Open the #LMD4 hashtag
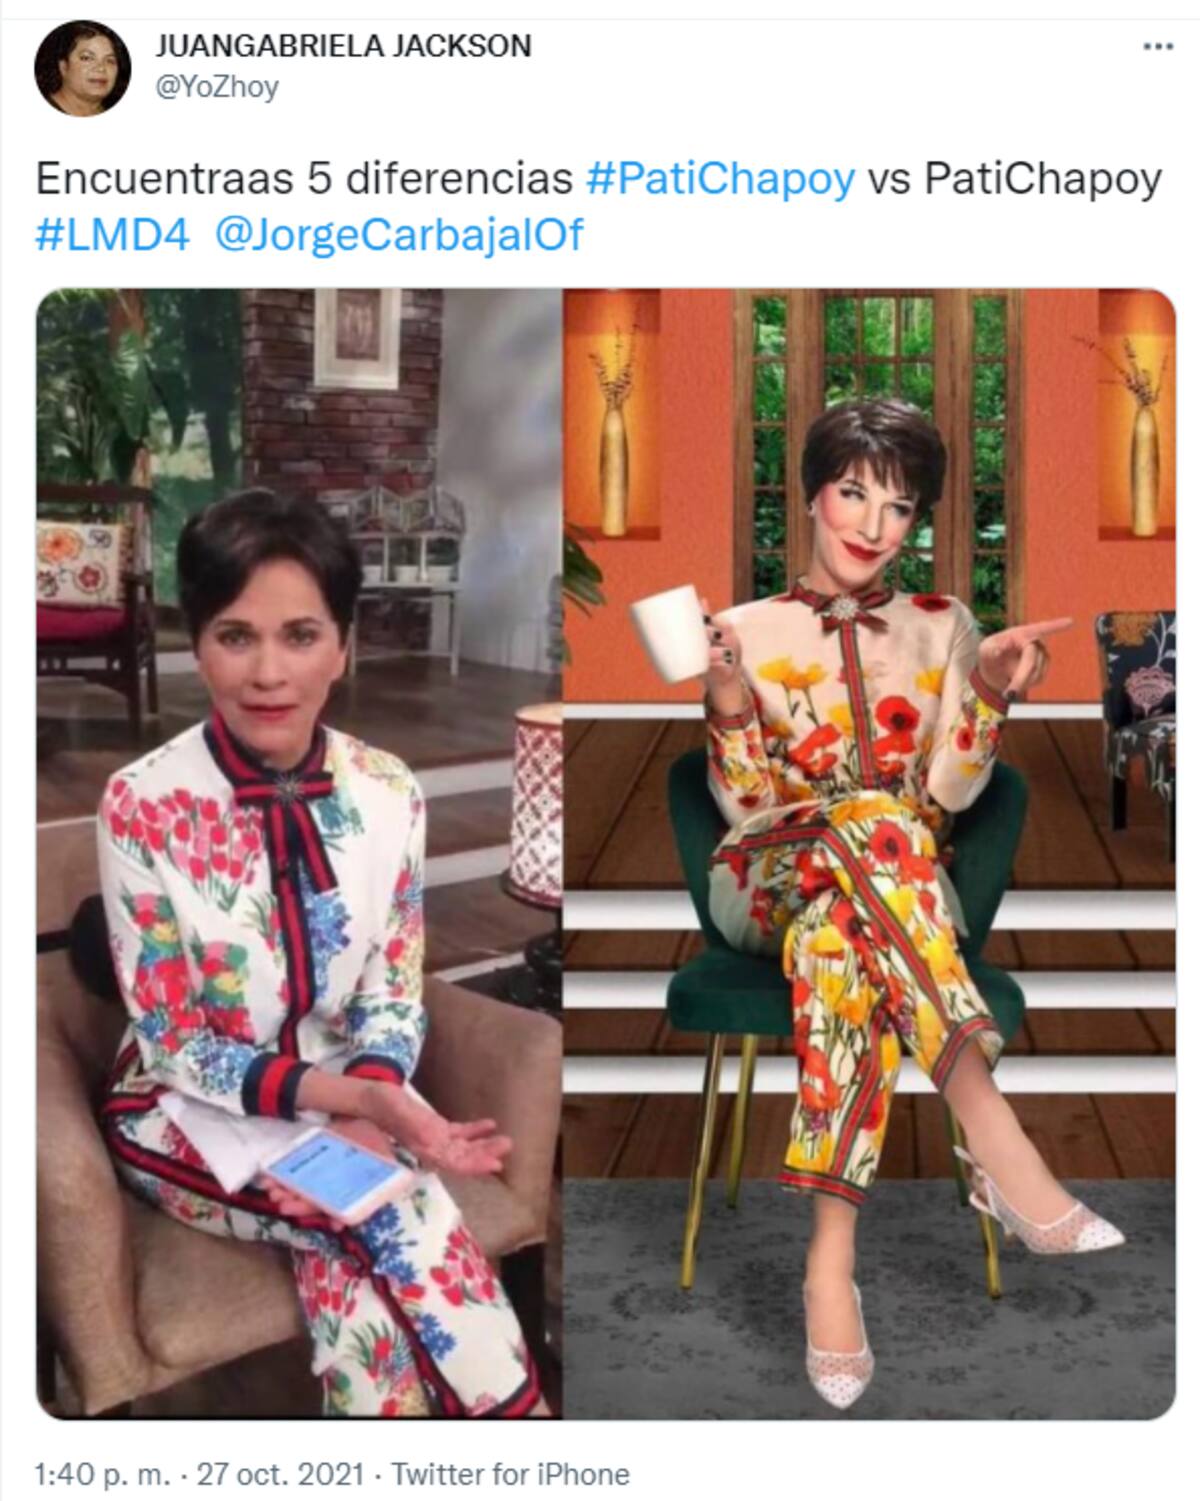 click(112, 236)
